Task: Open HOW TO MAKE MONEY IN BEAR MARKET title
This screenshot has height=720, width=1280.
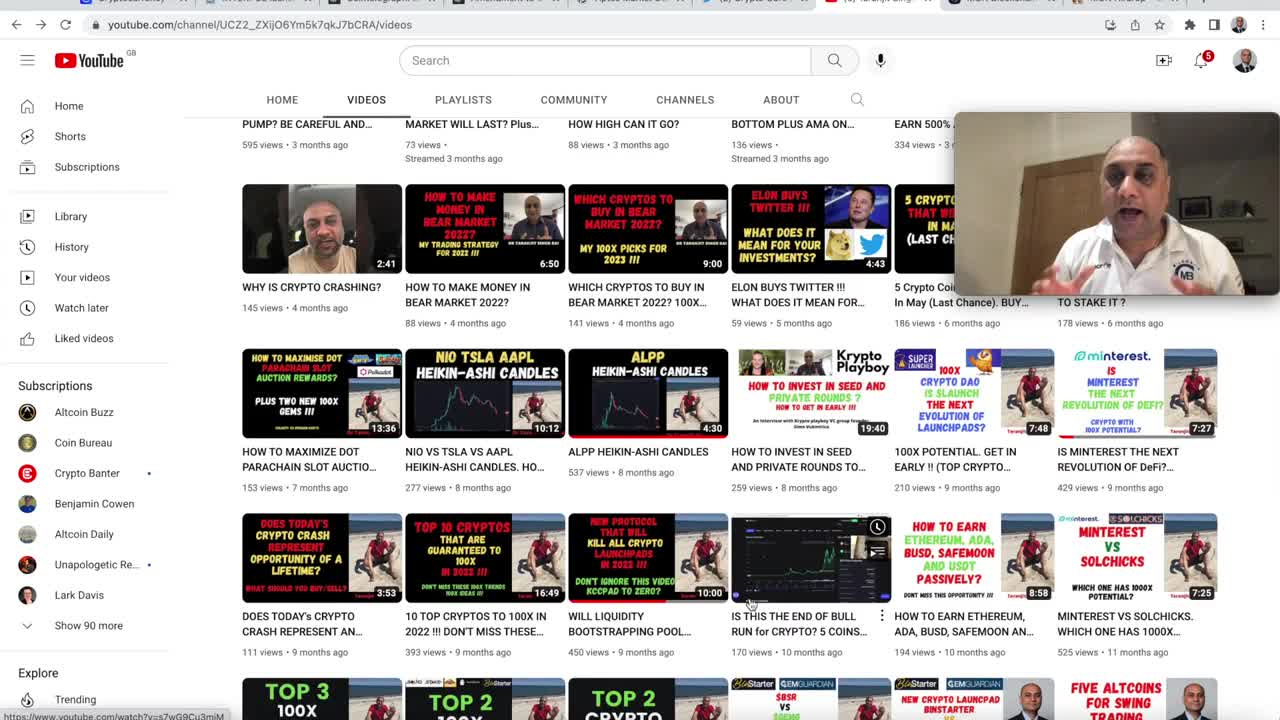Action: (x=468, y=295)
